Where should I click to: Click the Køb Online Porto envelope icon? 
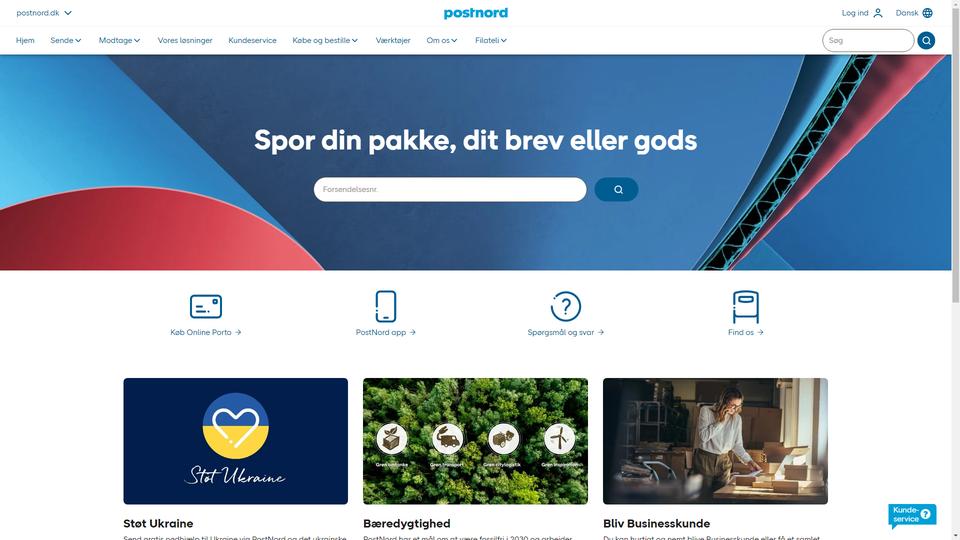(206, 306)
